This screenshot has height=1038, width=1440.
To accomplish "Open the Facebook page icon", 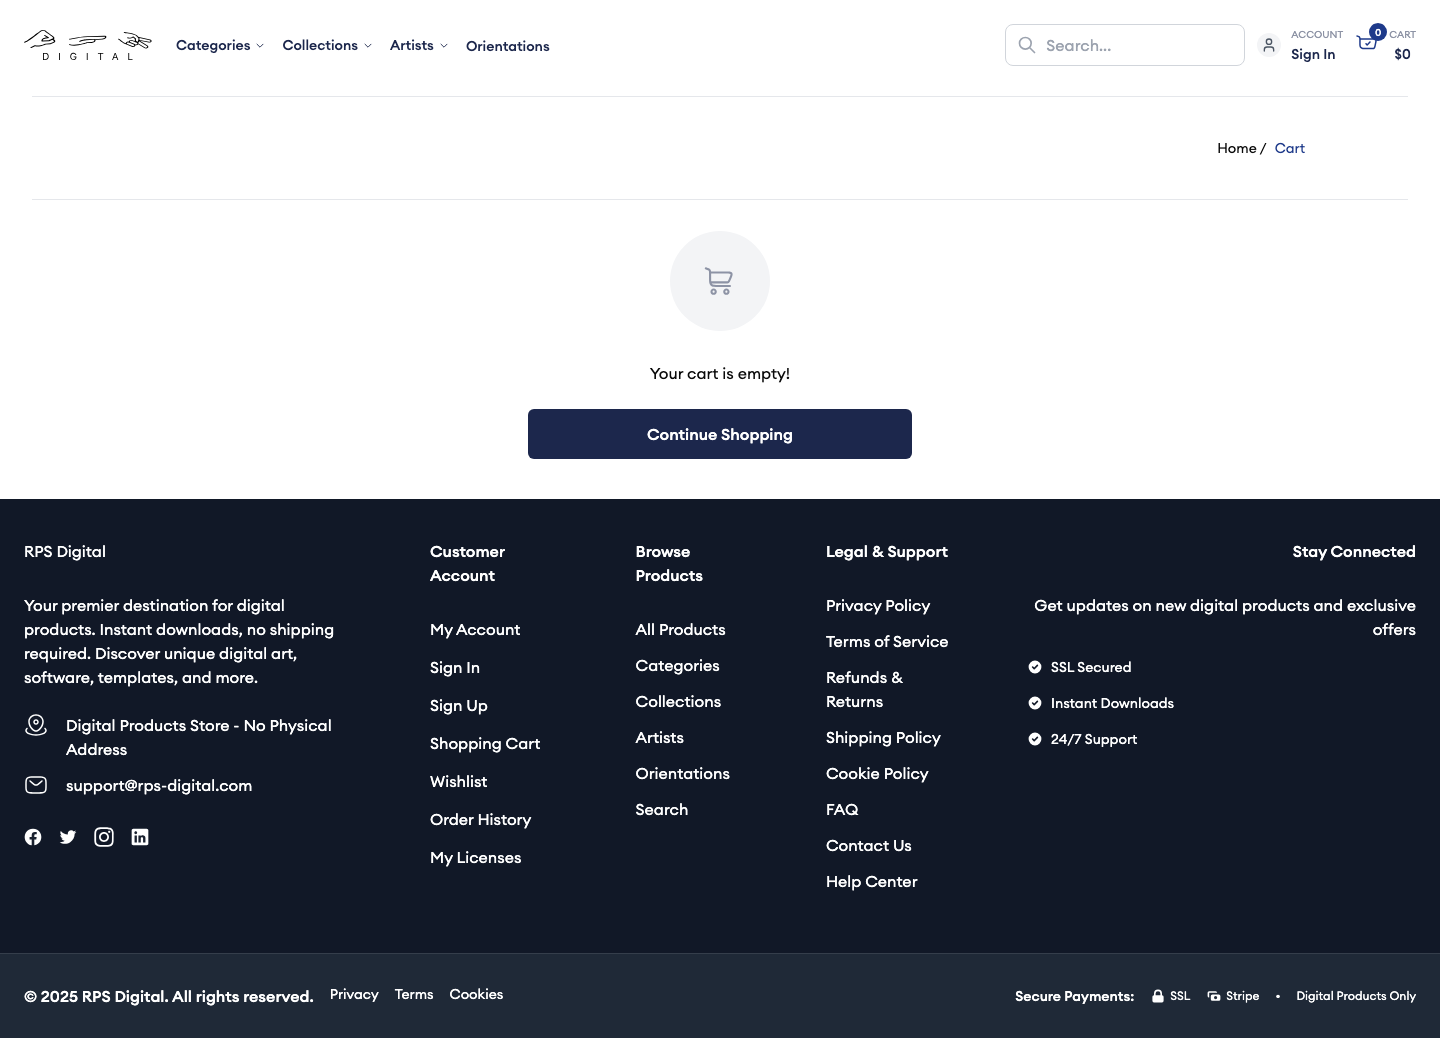I will (x=33, y=837).
